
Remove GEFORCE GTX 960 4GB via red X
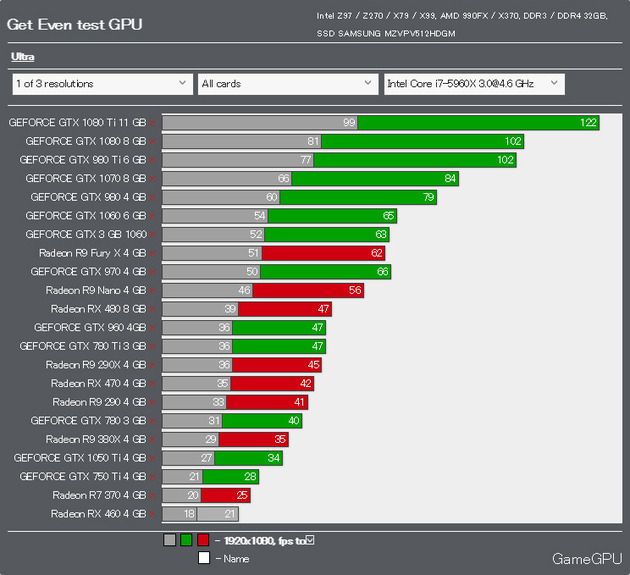click(153, 328)
